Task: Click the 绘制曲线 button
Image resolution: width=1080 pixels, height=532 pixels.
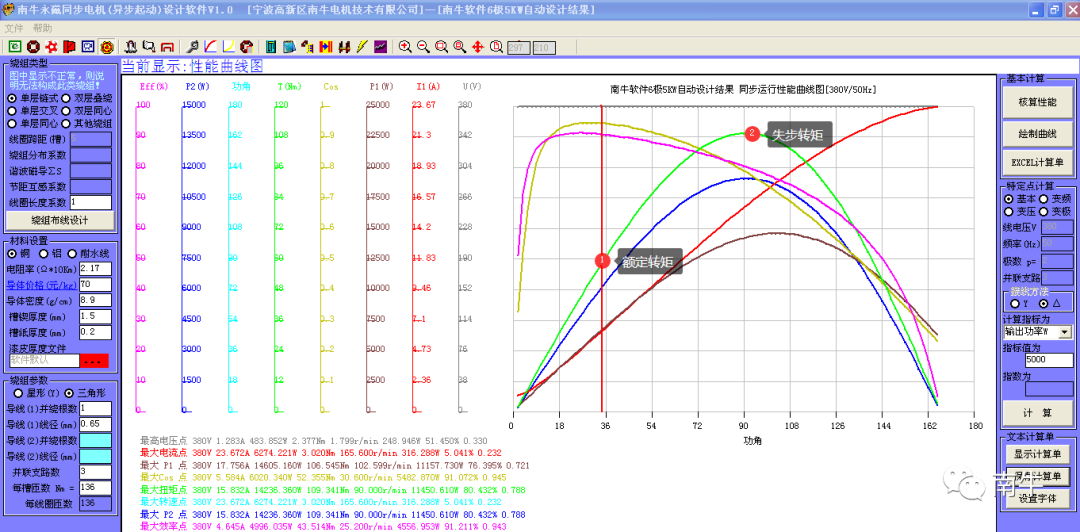Action: click(1037, 133)
